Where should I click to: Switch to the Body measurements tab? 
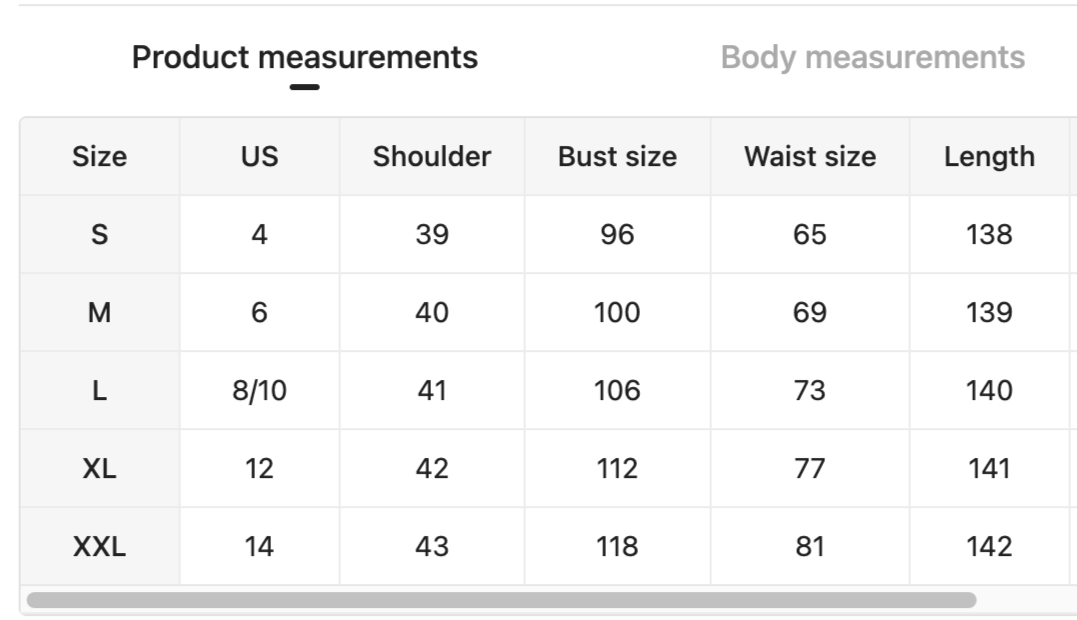point(872,58)
